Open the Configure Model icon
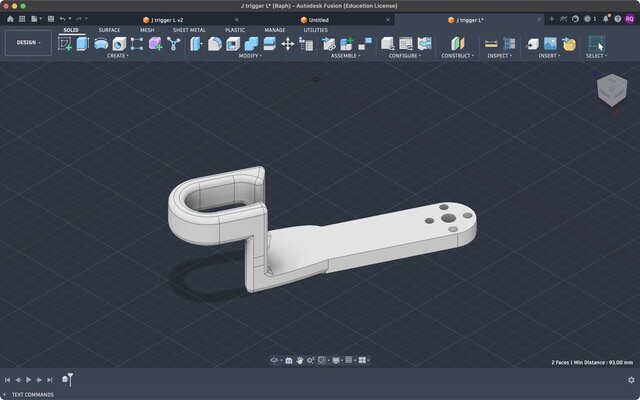Viewport: 640px width, 400px height. point(388,44)
